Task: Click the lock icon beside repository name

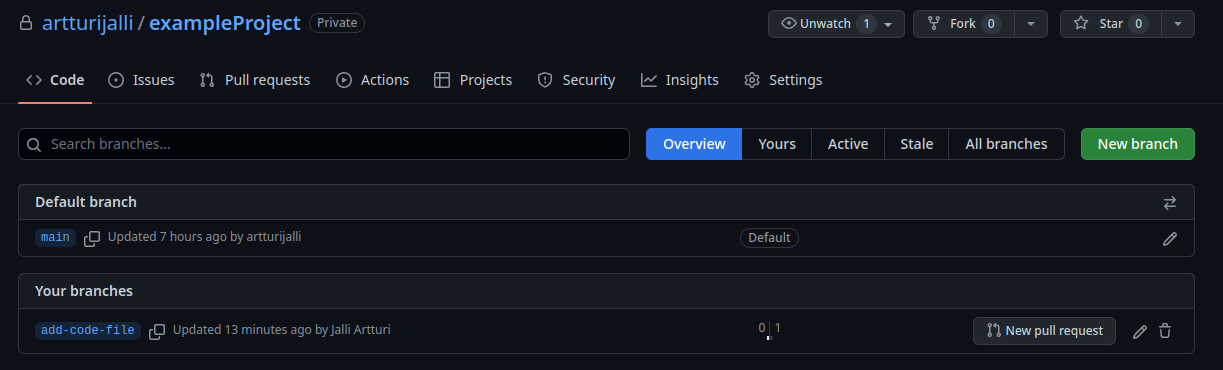Action: click(26, 23)
